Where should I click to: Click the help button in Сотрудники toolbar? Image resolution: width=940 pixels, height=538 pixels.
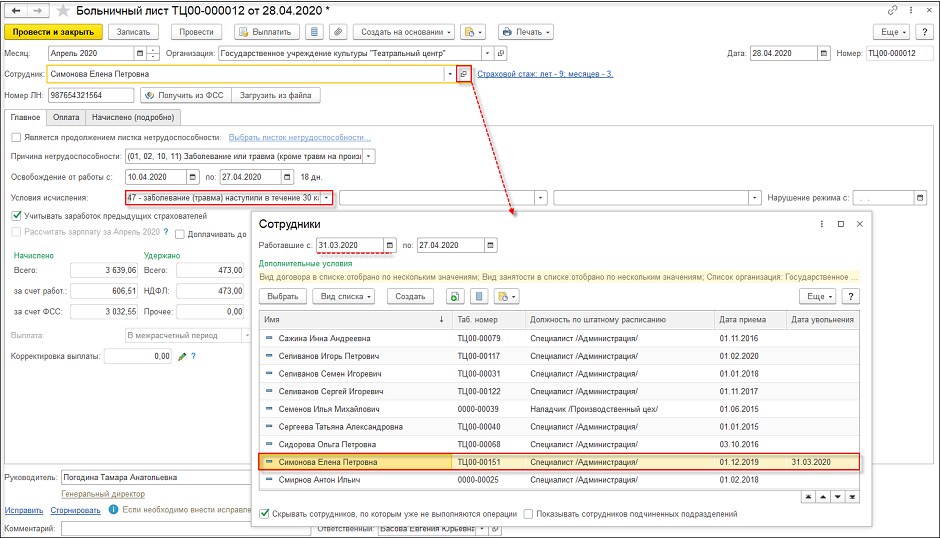click(851, 297)
